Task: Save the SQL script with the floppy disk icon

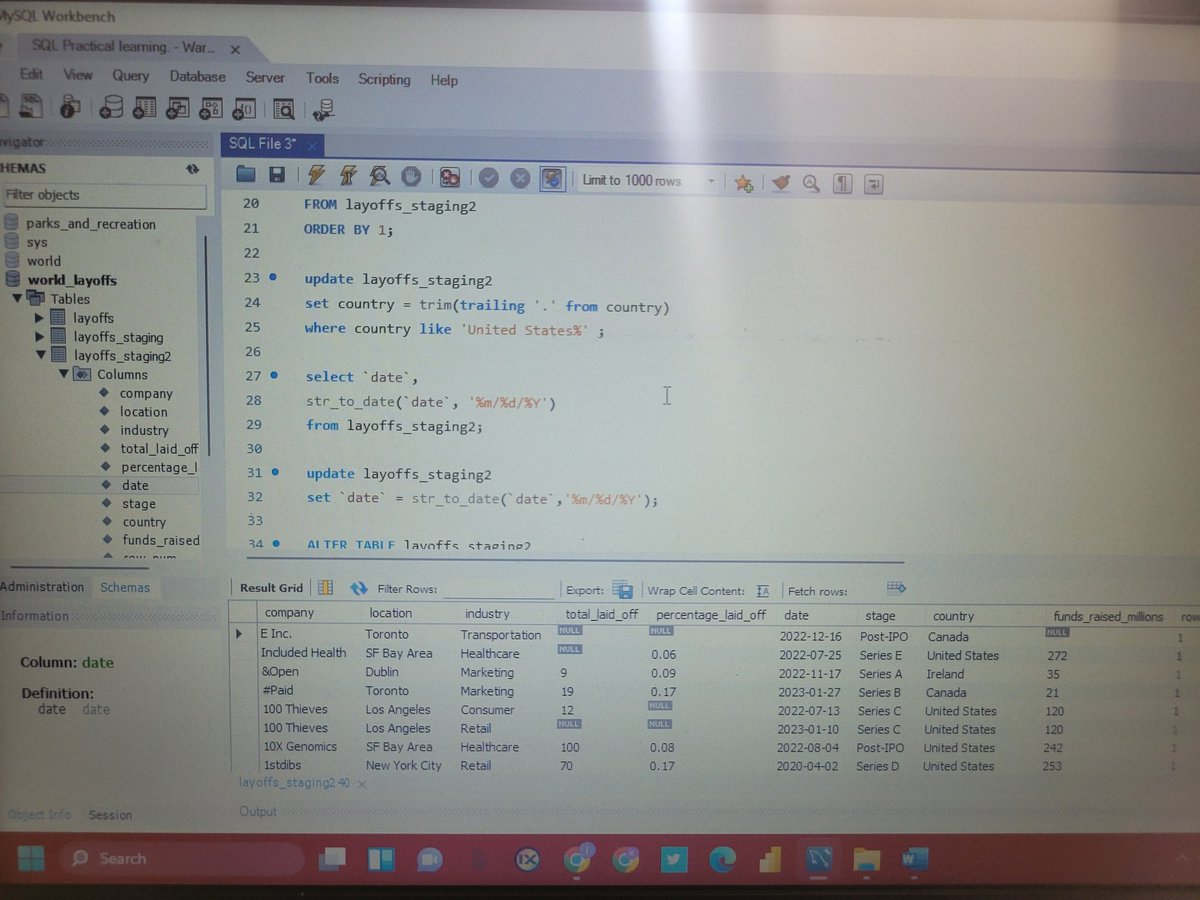Action: [277, 176]
